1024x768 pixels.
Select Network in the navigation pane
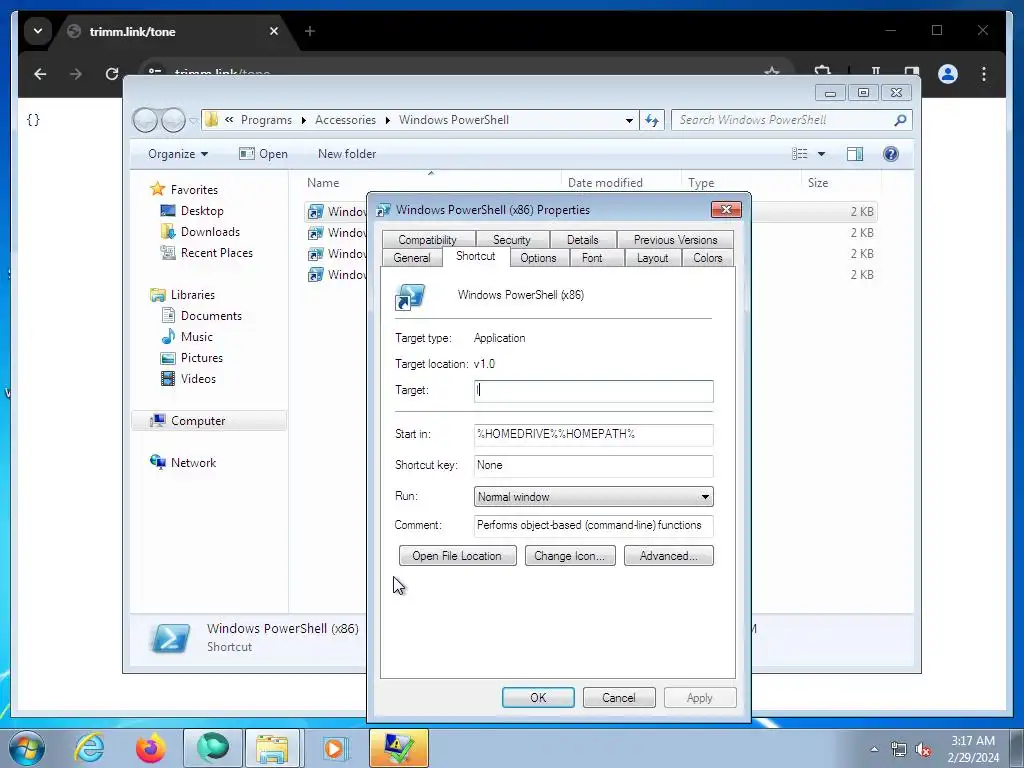pyautogui.click(x=193, y=462)
